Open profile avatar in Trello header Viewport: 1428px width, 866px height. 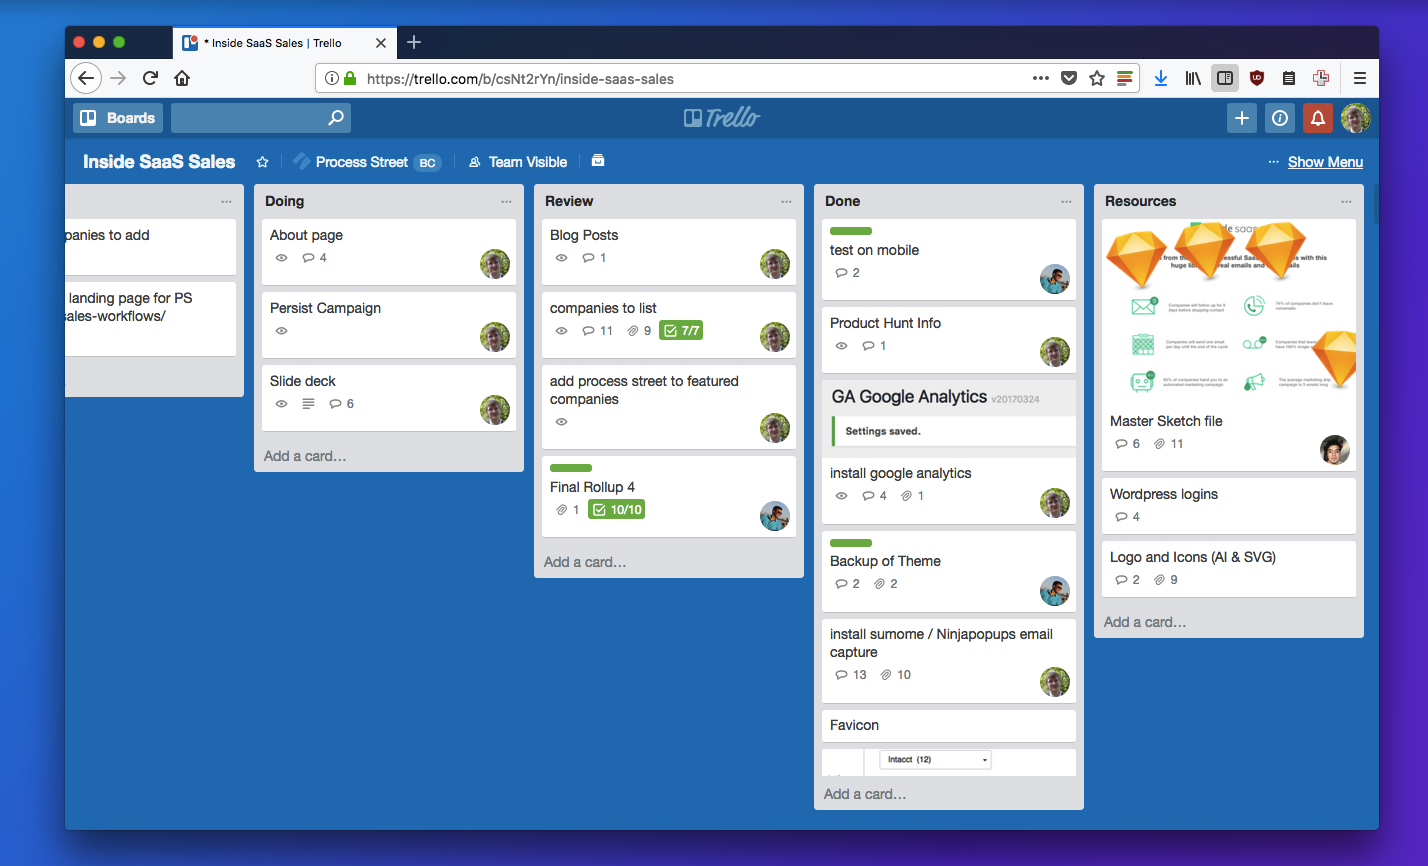tap(1356, 118)
